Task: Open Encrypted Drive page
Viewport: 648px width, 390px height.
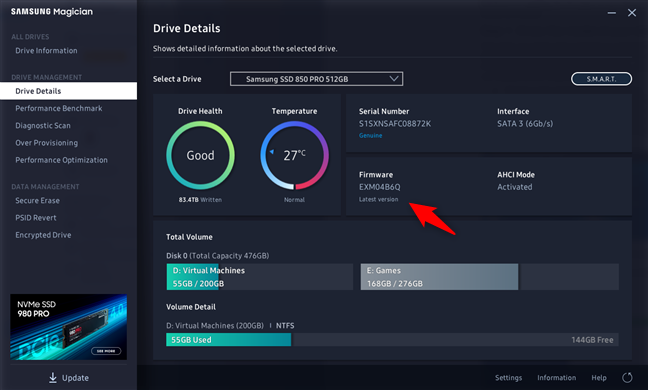Action: click(x=43, y=235)
